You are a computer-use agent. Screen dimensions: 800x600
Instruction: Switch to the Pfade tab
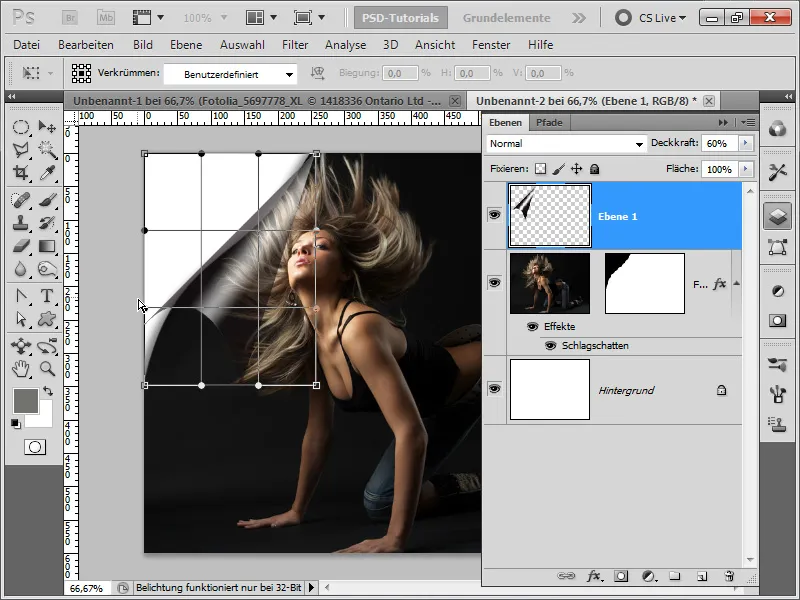[x=549, y=122]
